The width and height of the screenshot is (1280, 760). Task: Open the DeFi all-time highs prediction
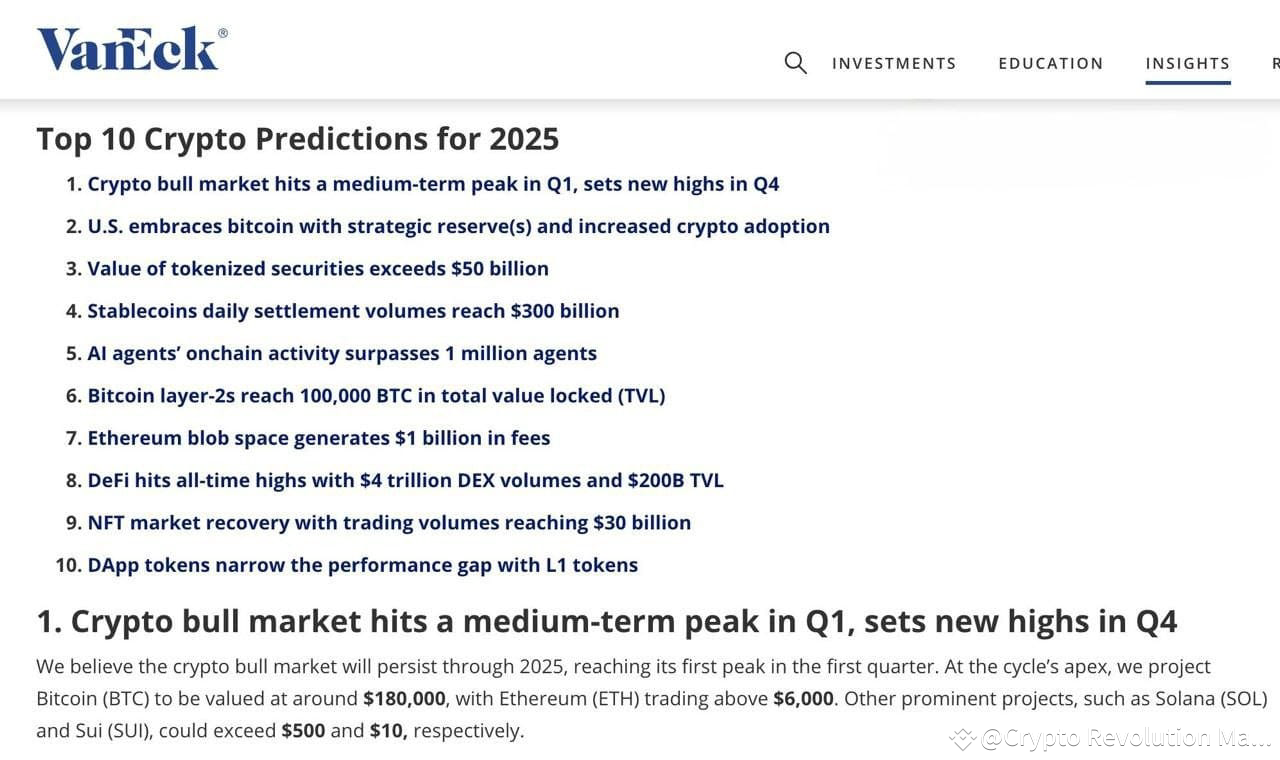[x=406, y=480]
